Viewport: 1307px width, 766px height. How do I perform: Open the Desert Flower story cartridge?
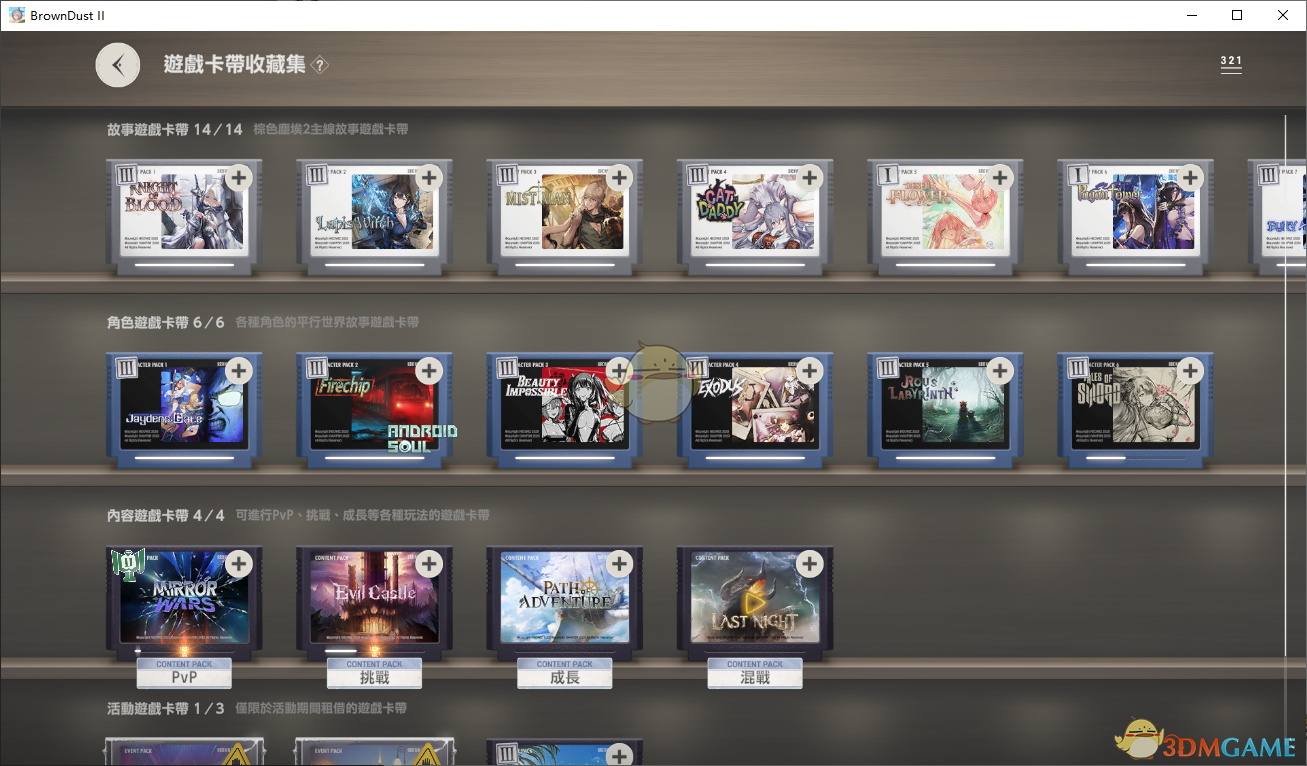point(945,216)
